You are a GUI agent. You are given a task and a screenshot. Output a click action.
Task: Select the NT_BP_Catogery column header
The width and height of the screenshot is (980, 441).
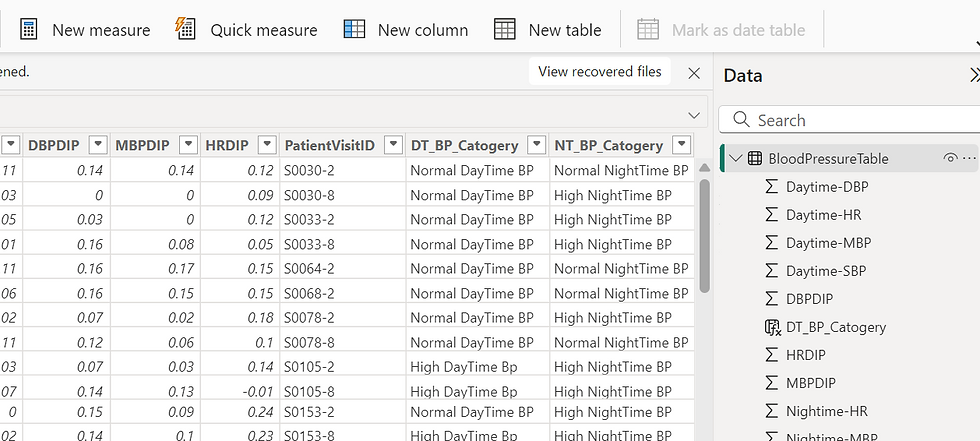pyautogui.click(x=609, y=146)
